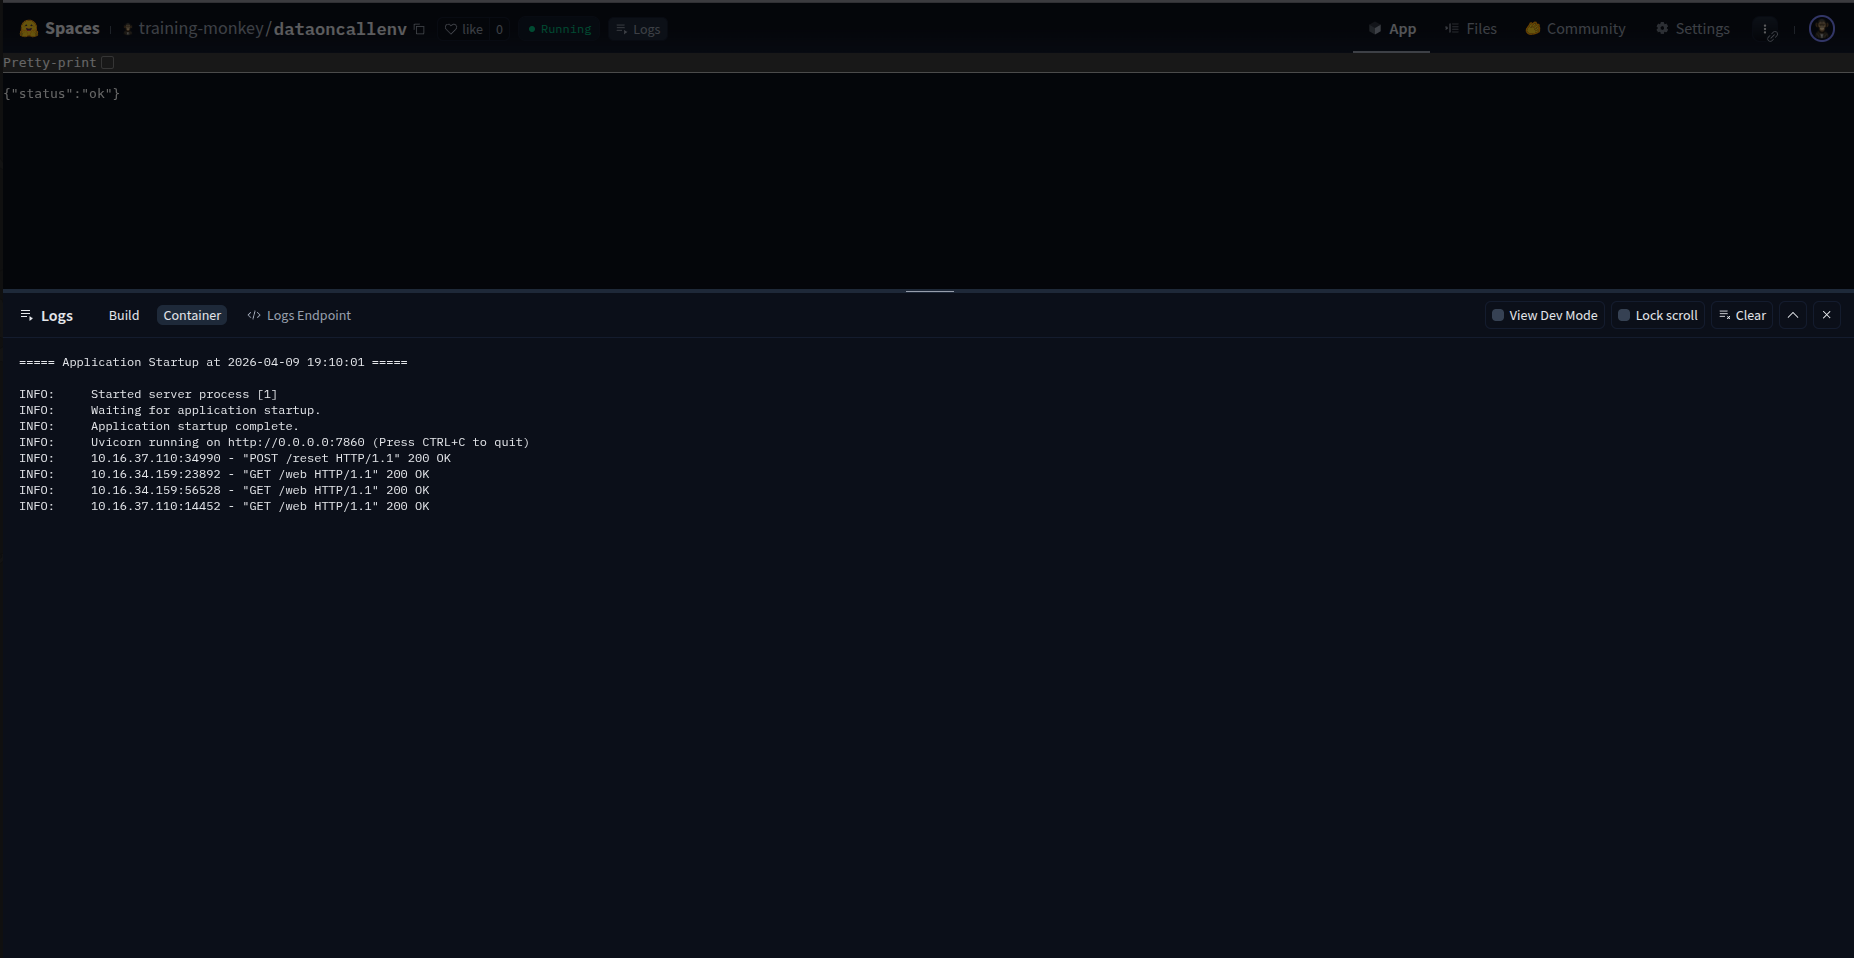Clear the container logs

click(1742, 315)
